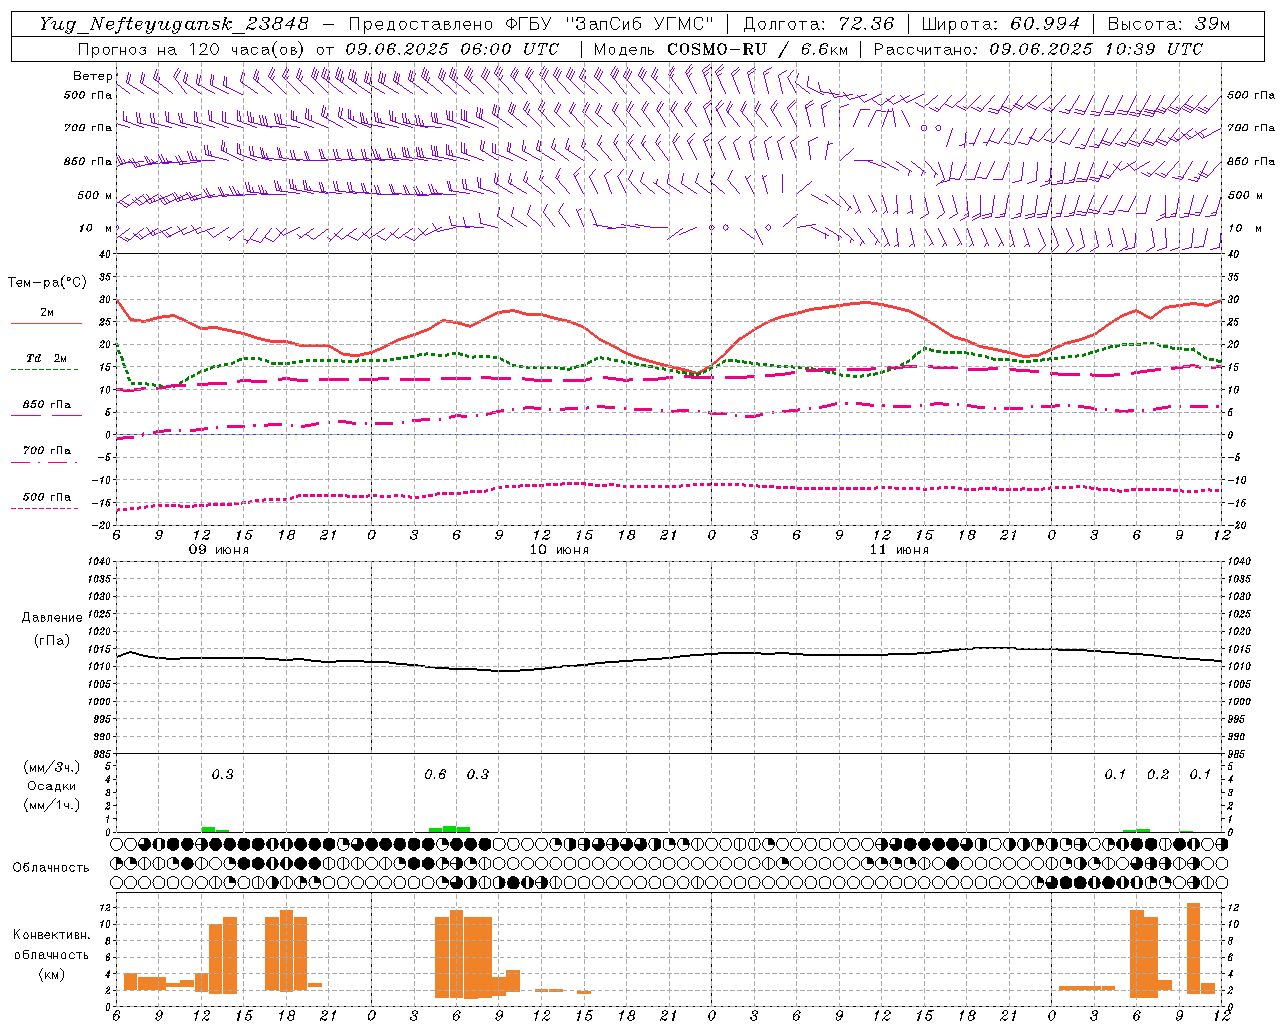Click the 'Ветер' wind panel label
The height and width of the screenshot is (1024, 1280).
pyautogui.click(x=92, y=76)
